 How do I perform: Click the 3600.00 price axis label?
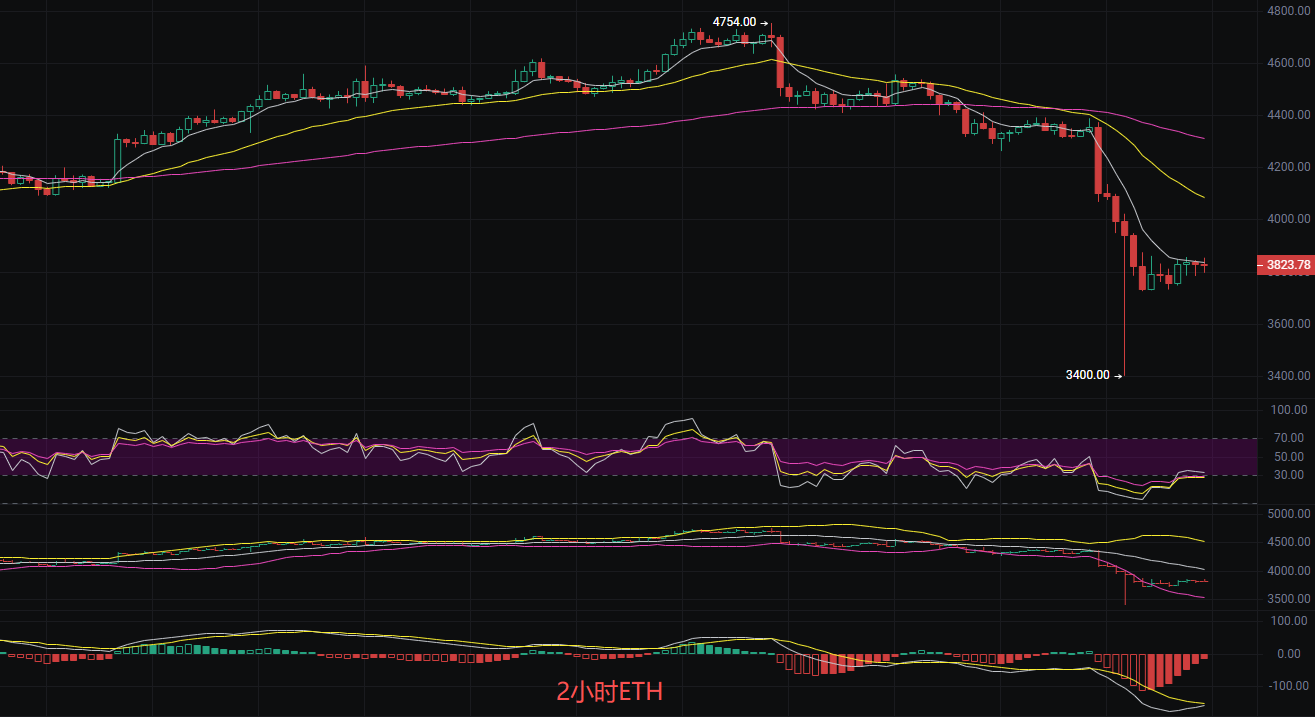pos(1288,324)
